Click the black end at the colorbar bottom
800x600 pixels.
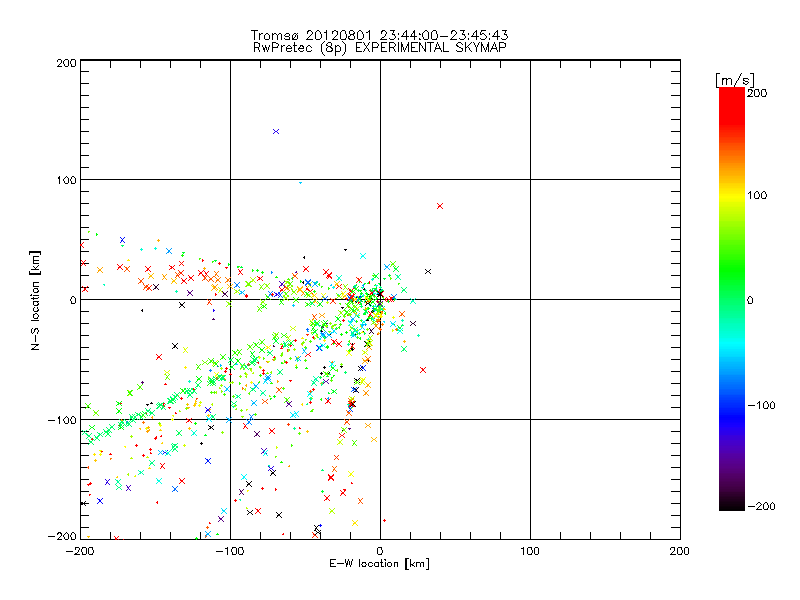tap(732, 505)
